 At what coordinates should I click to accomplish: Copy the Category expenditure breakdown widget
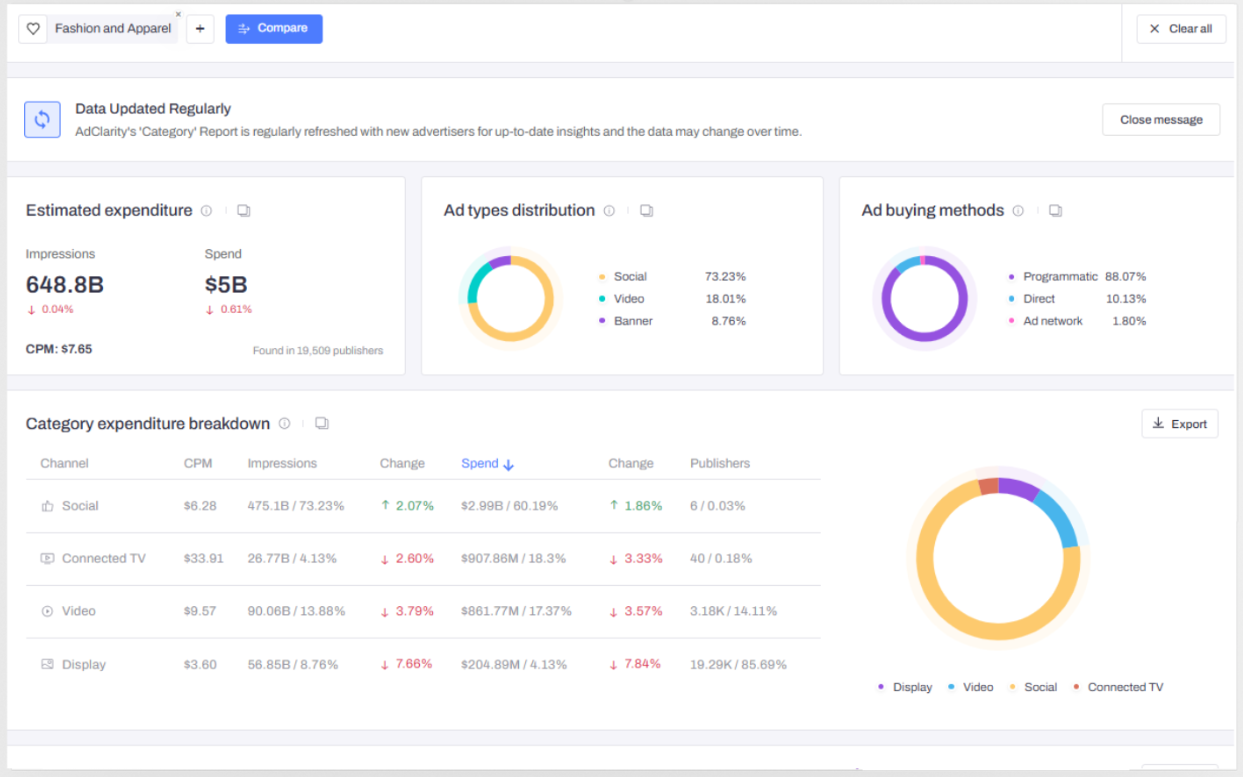(322, 424)
